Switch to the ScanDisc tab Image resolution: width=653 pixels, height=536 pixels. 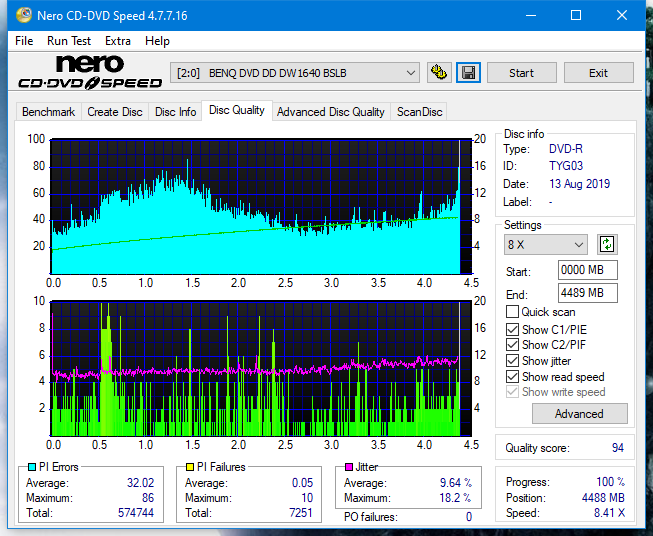(x=419, y=112)
